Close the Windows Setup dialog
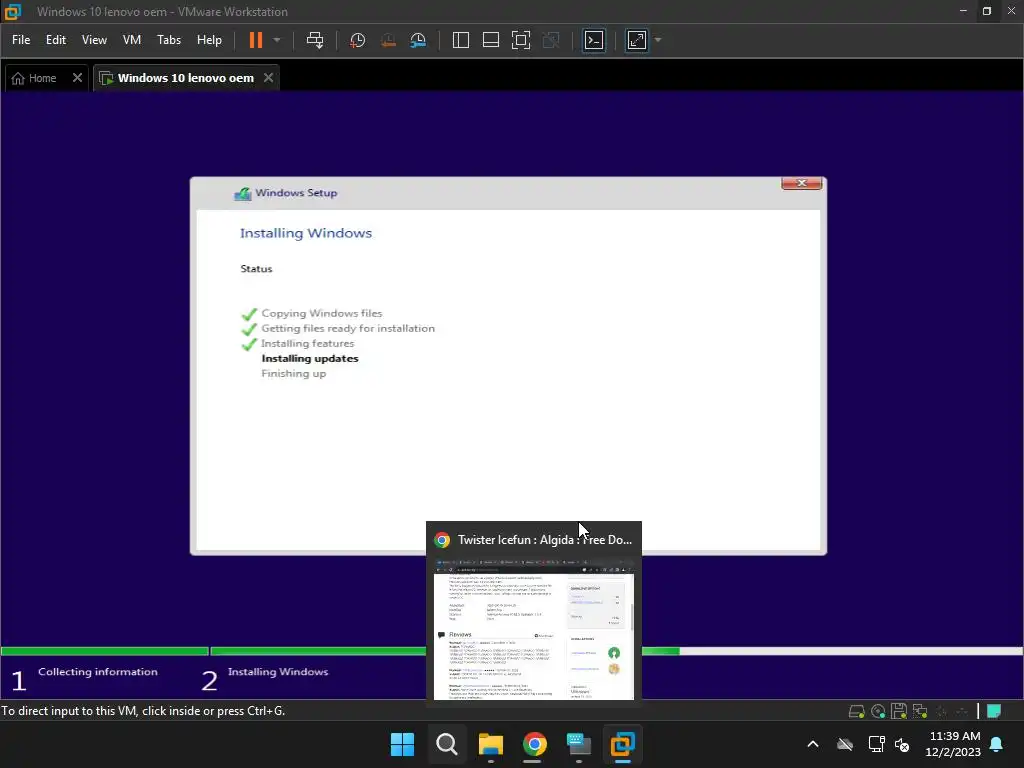 (x=801, y=183)
